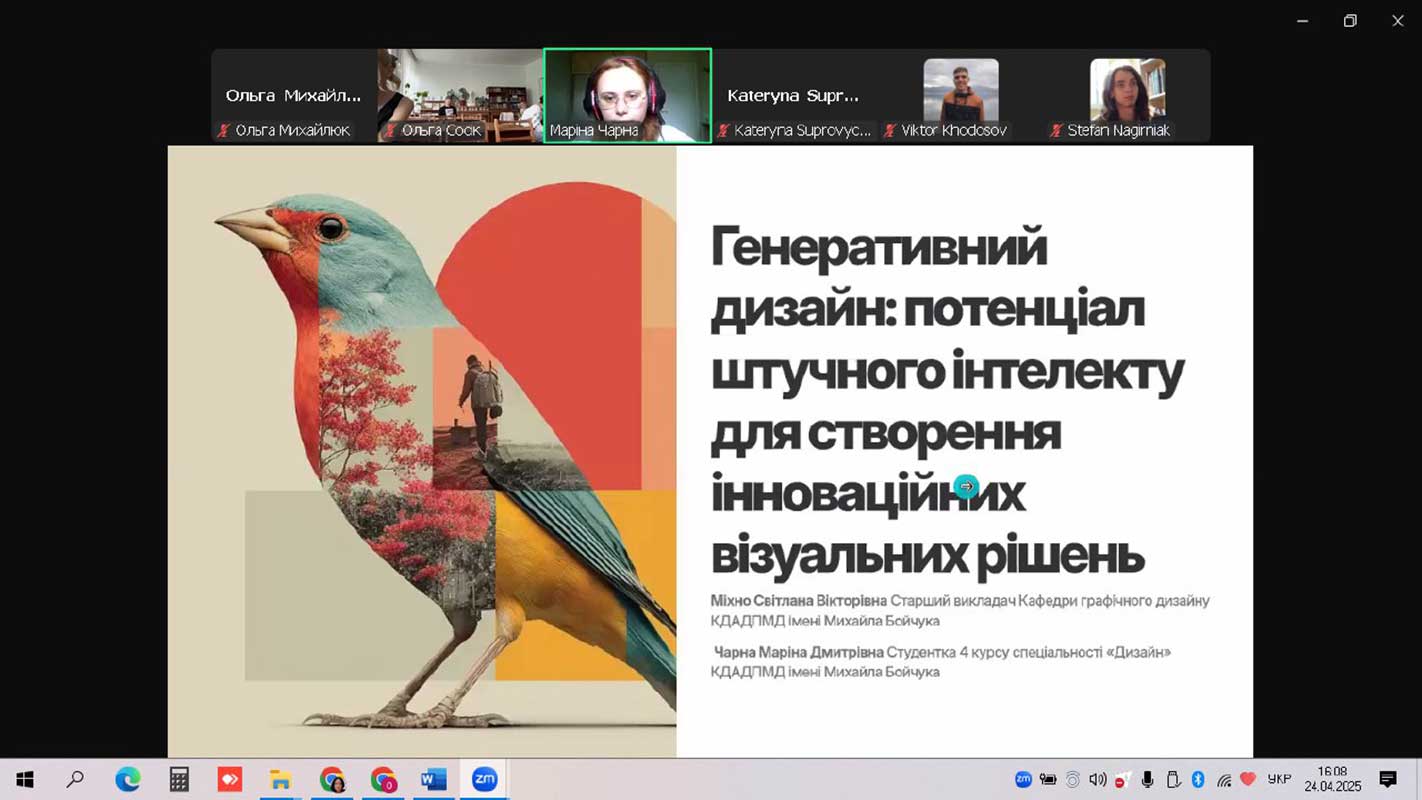
Task: Click Kateryna Suprovych's participant tile
Action: (x=794, y=95)
